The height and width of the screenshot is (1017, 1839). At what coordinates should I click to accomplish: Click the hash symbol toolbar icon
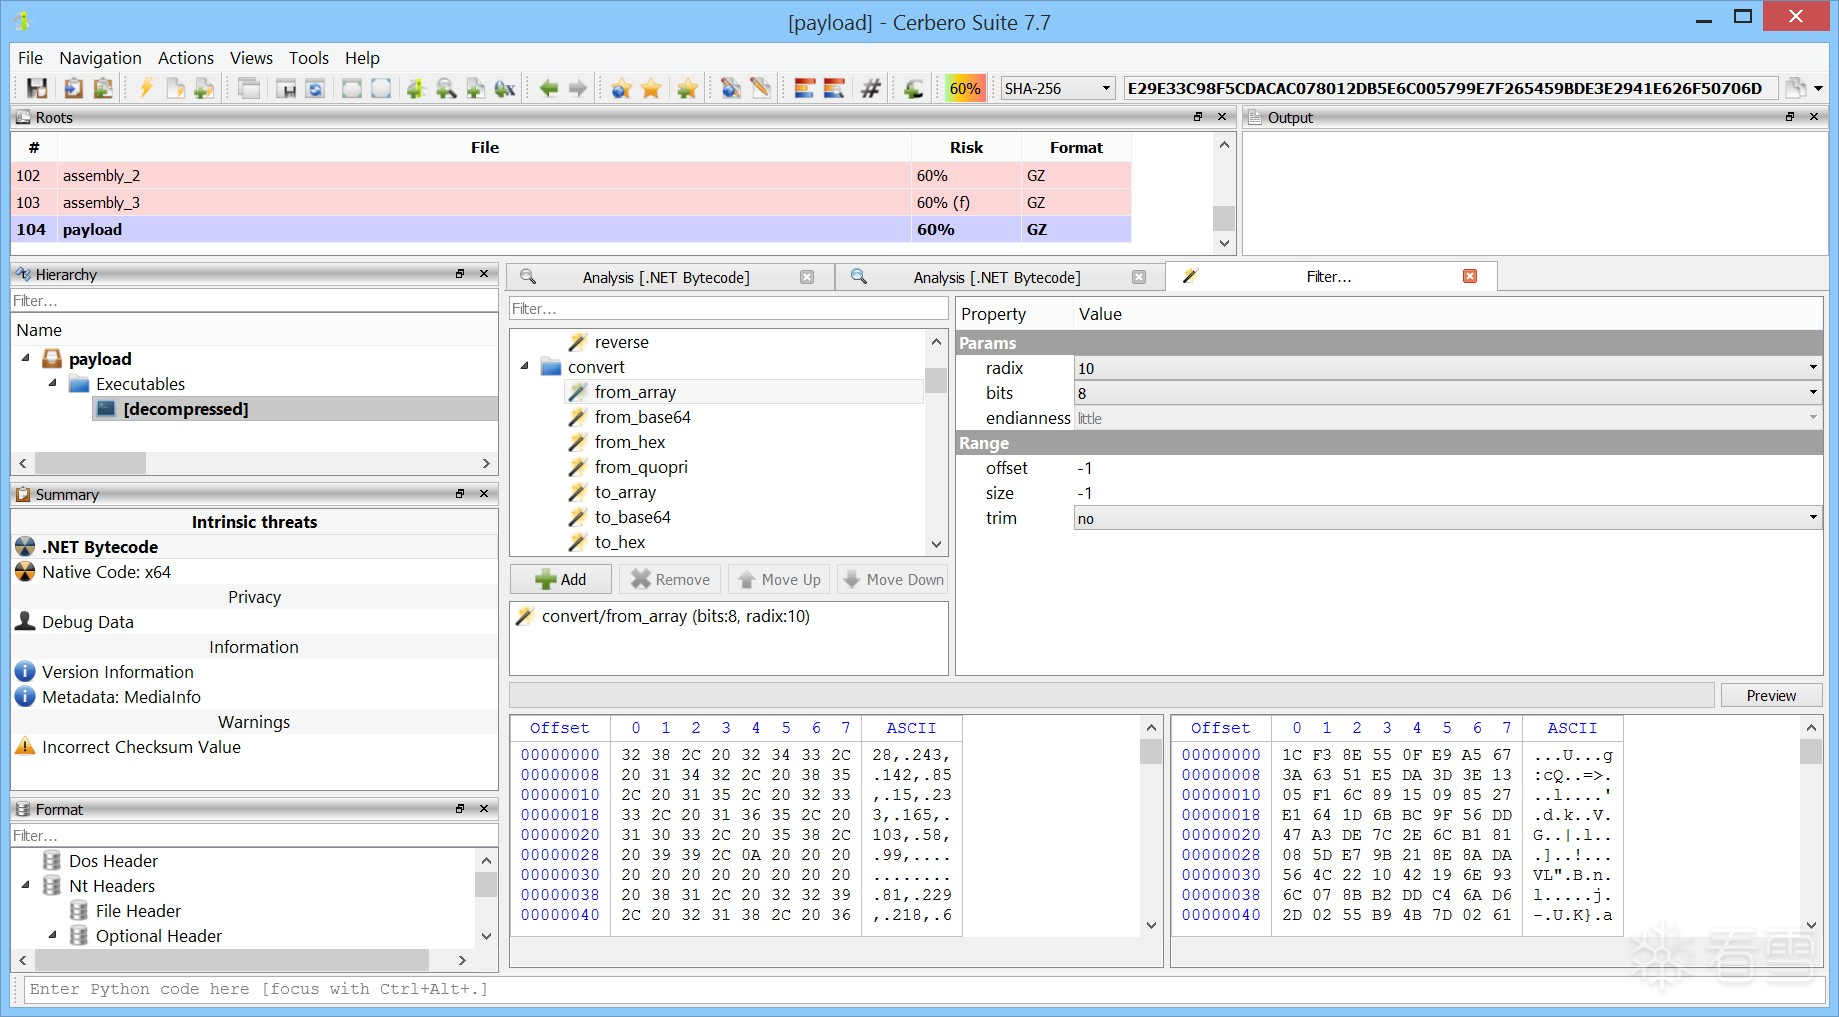coord(871,88)
